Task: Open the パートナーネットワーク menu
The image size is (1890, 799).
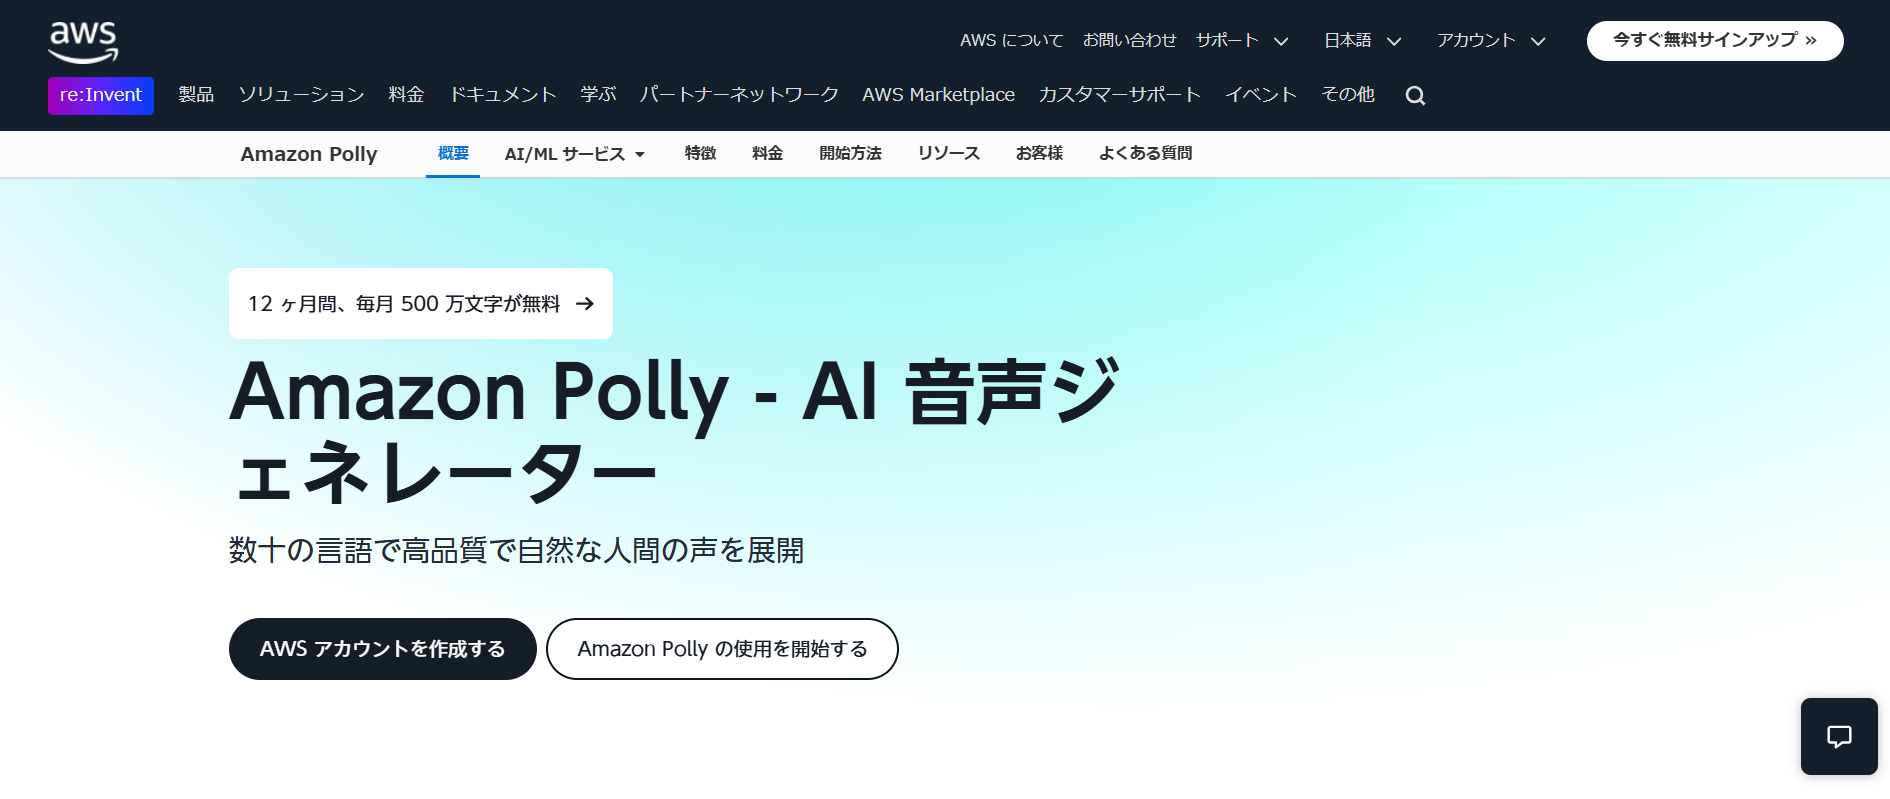Action: coord(739,94)
